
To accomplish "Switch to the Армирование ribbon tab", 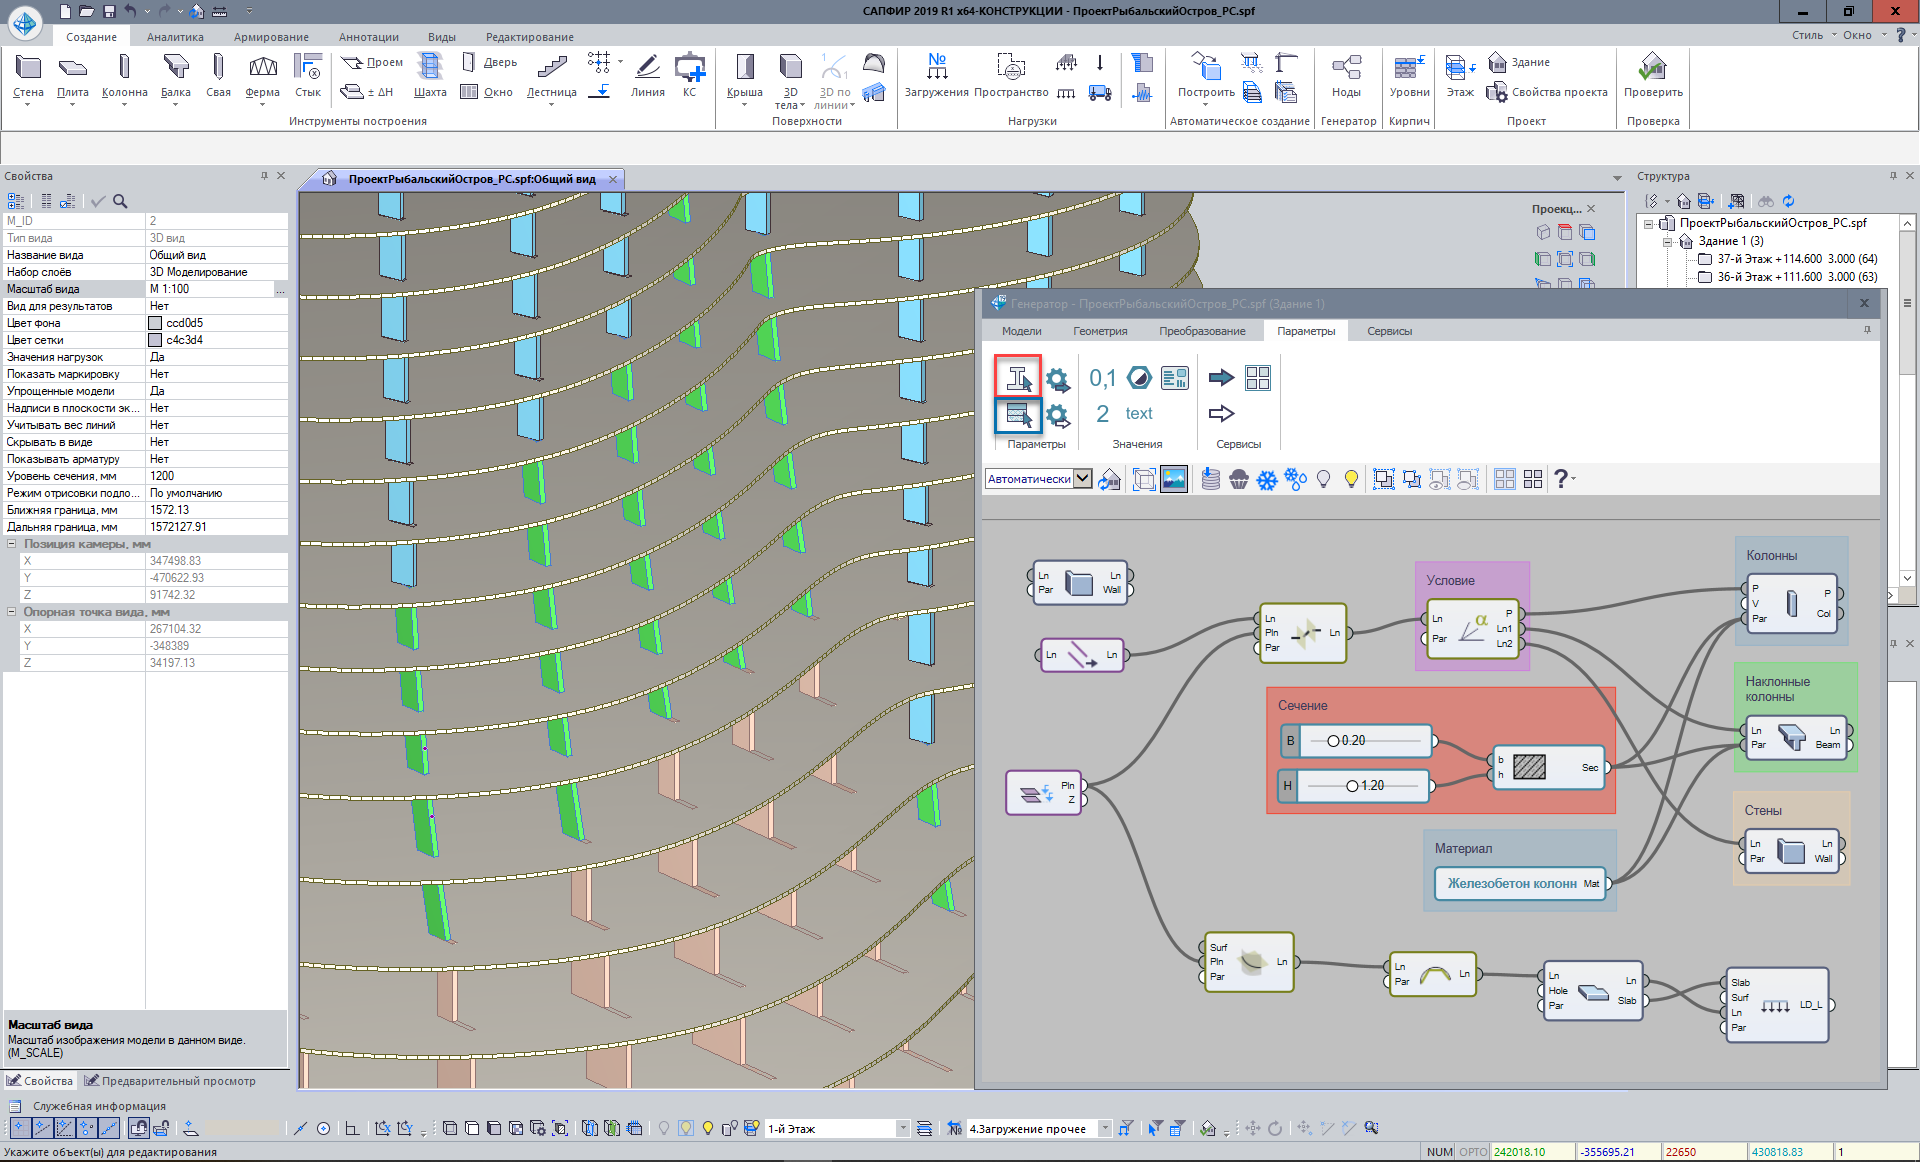I will point(271,37).
